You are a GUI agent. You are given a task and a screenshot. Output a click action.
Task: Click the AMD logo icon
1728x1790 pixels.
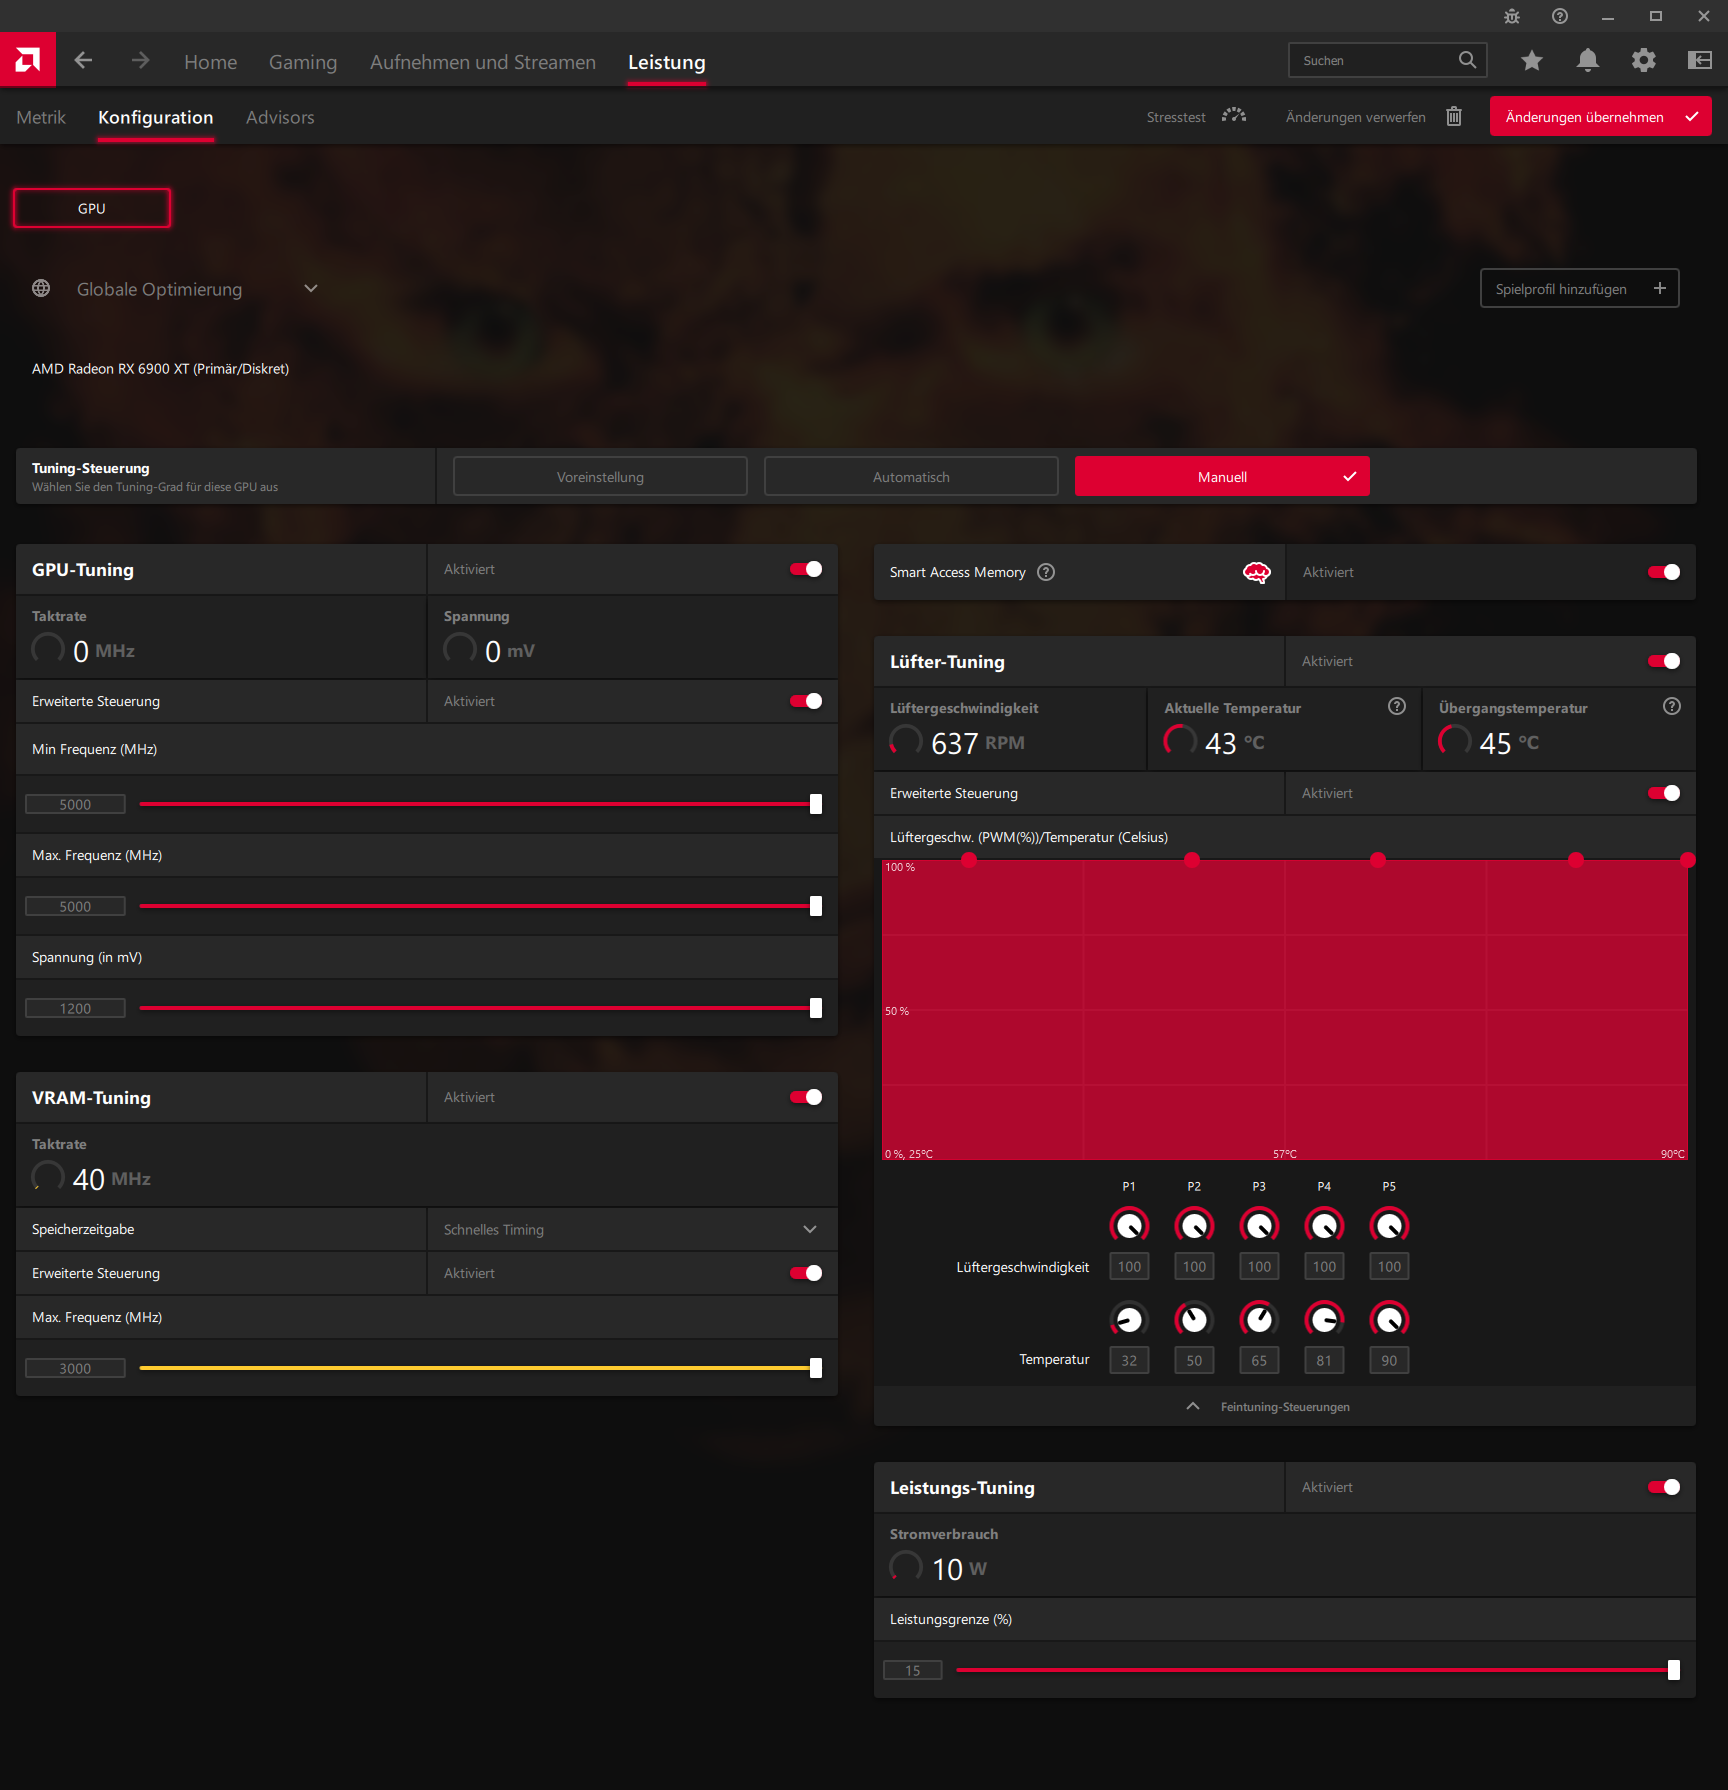(28, 60)
